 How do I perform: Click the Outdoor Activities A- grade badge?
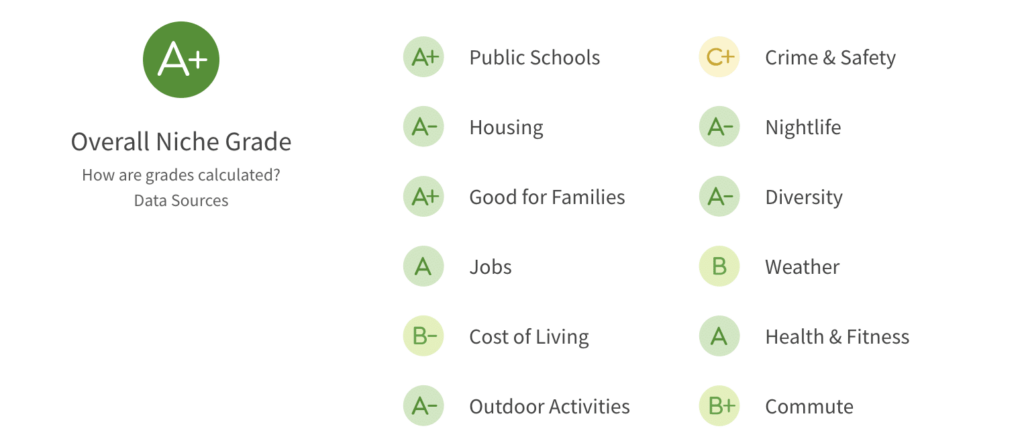coord(423,407)
